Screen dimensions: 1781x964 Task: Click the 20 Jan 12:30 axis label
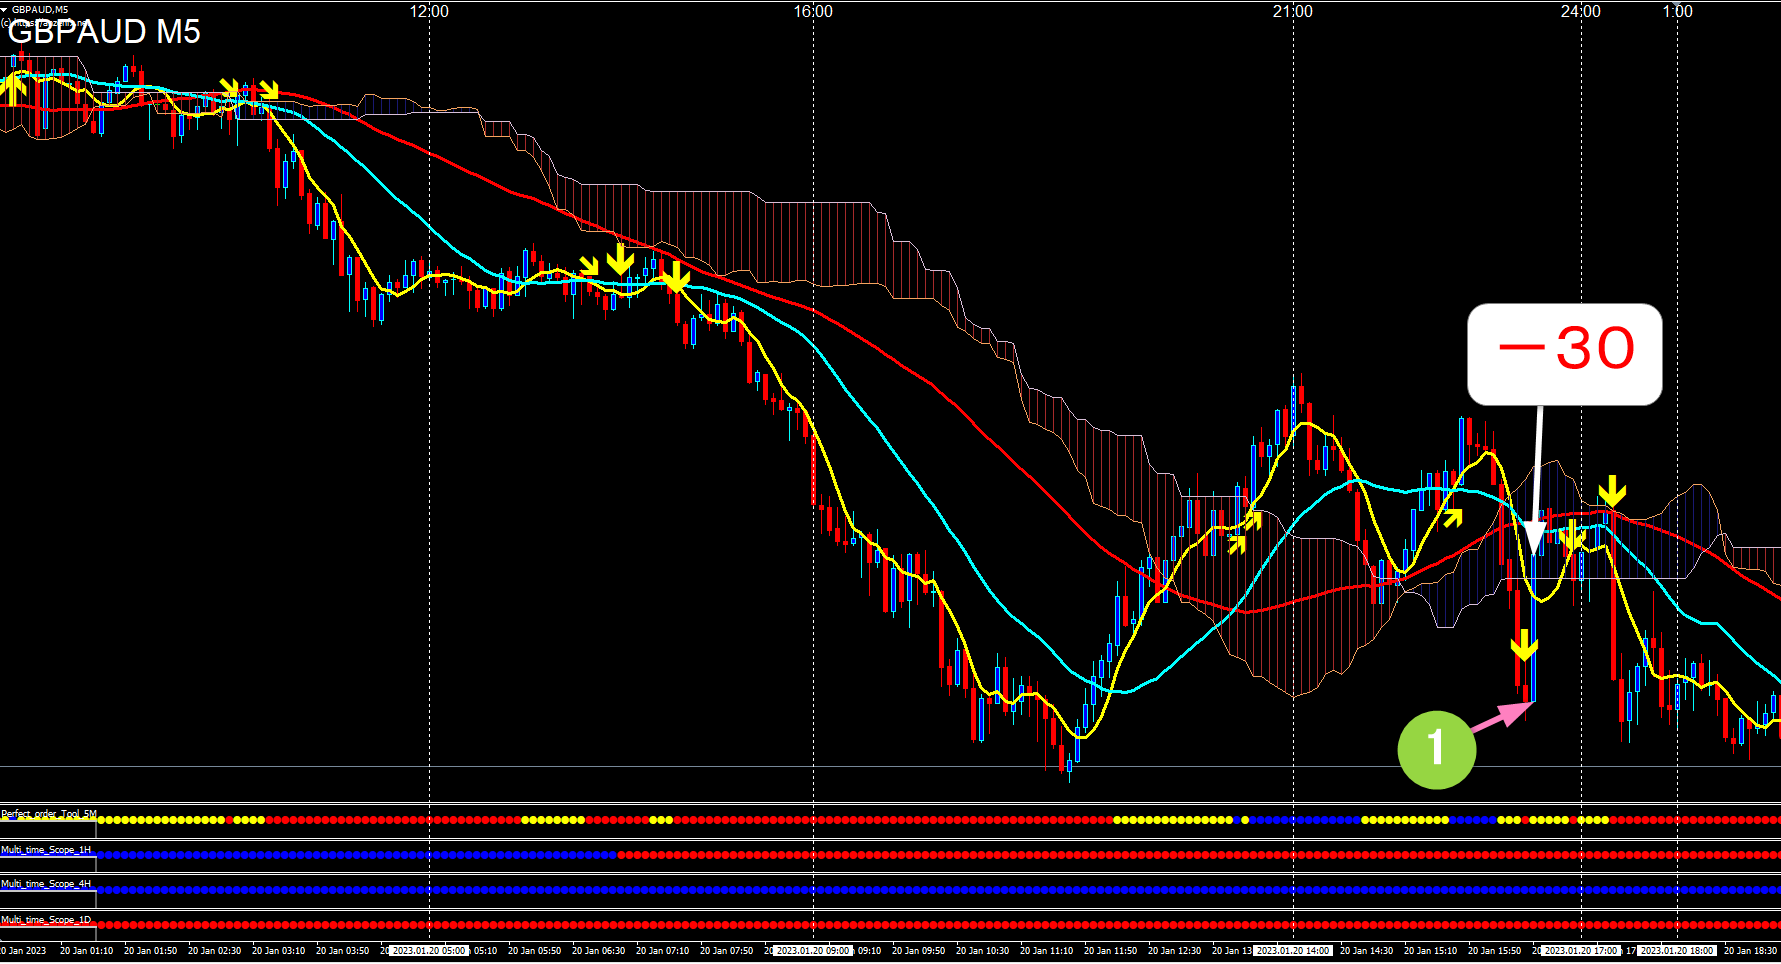pyautogui.click(x=1174, y=951)
